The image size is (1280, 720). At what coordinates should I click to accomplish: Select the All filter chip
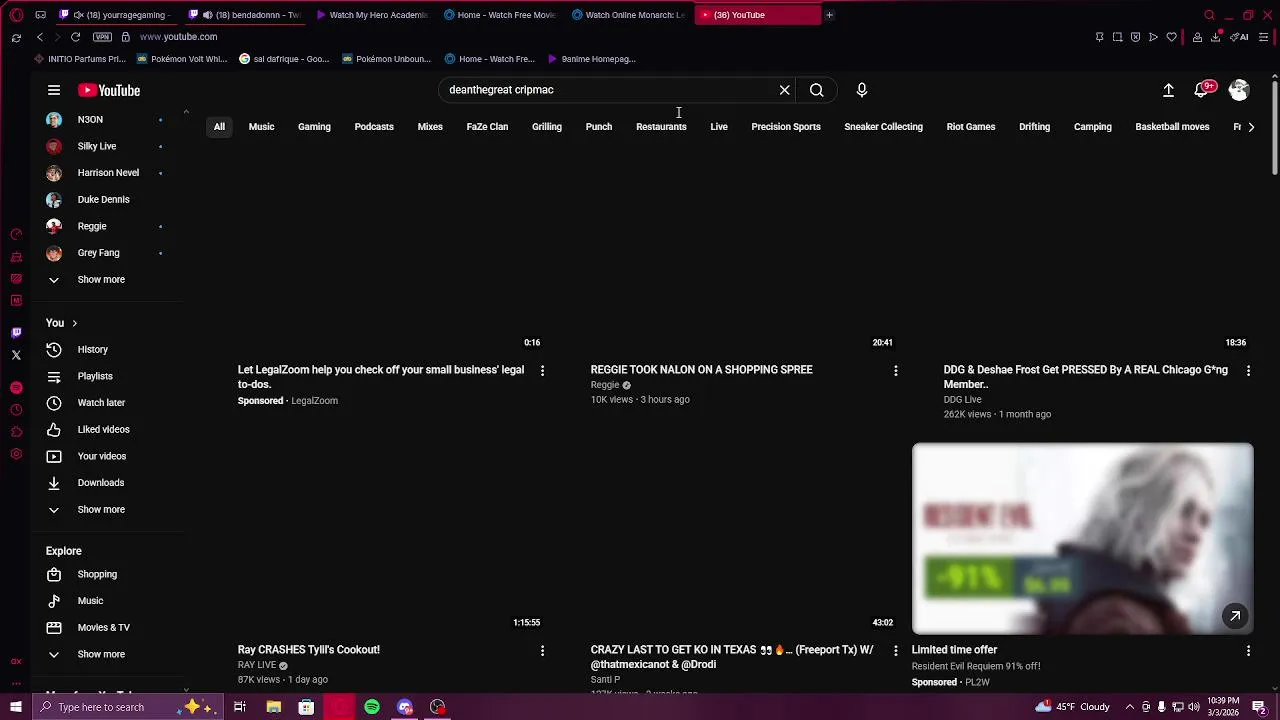(219, 127)
